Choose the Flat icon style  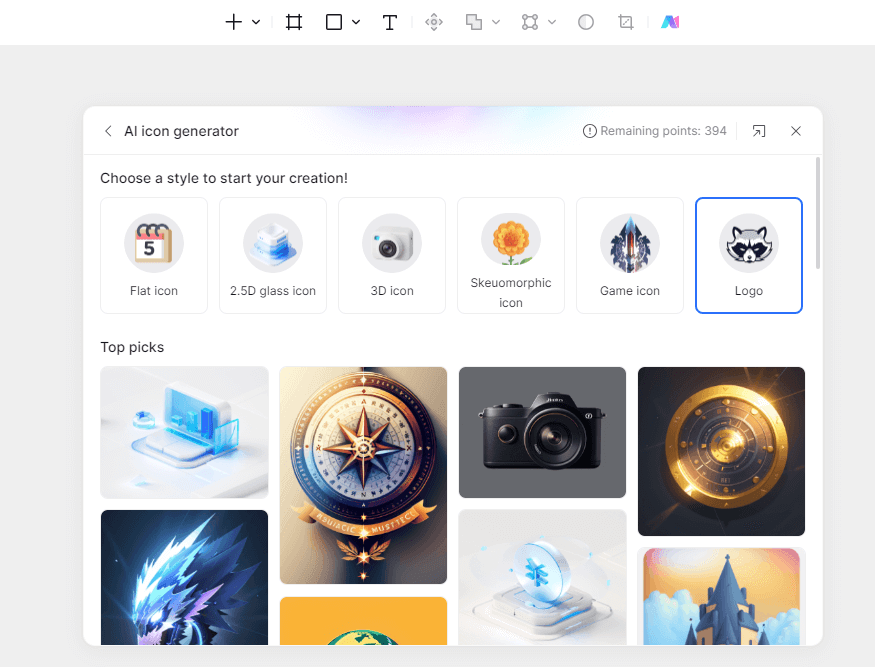click(154, 256)
